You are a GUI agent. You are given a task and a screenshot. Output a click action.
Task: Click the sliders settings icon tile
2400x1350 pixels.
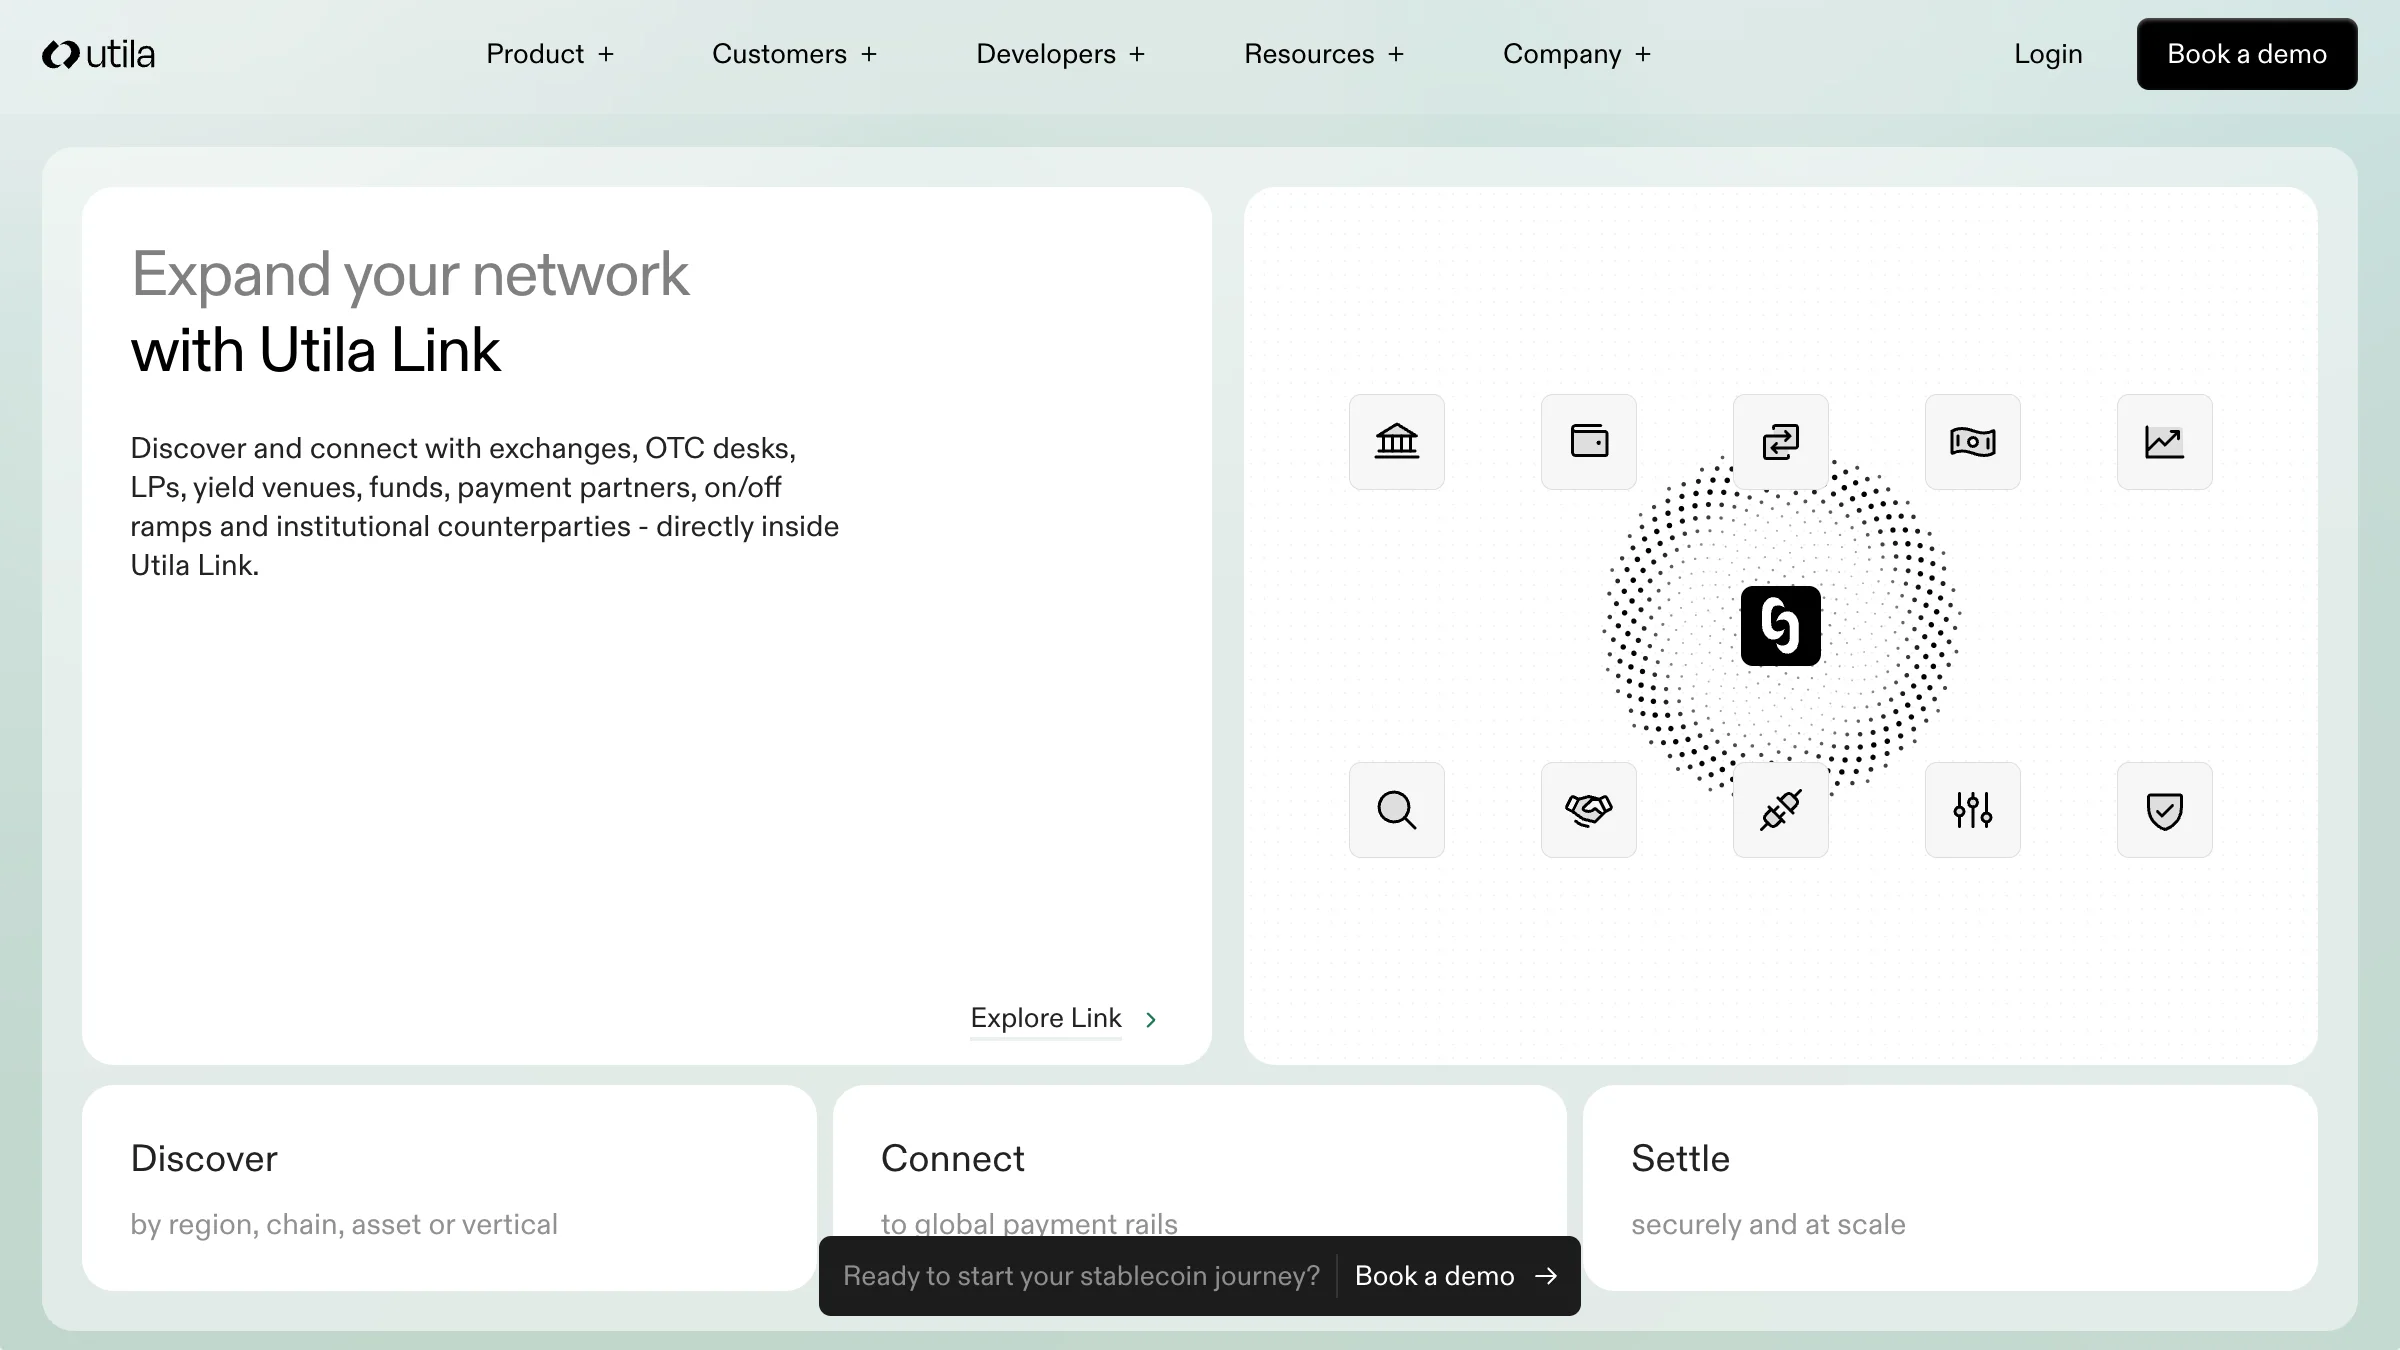pyautogui.click(x=1972, y=809)
